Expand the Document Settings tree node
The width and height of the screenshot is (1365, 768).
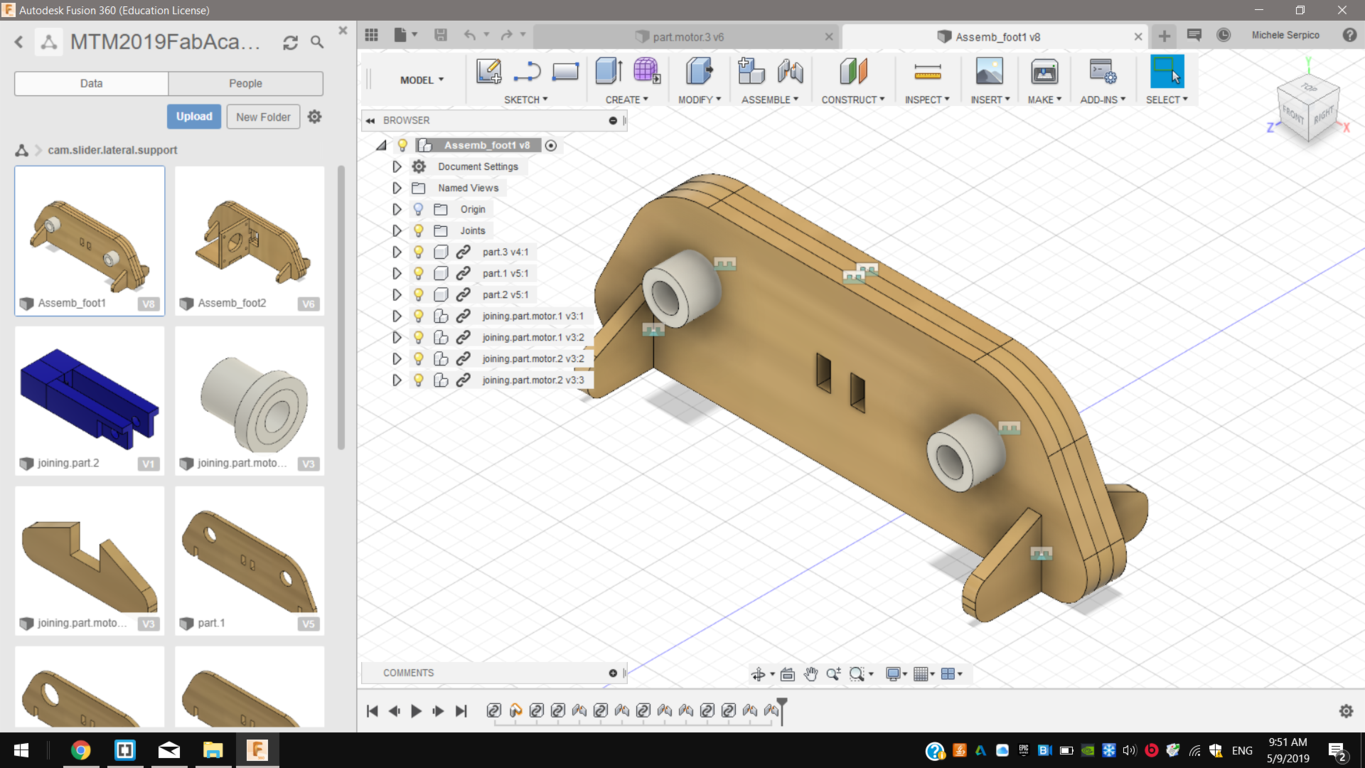click(x=397, y=167)
